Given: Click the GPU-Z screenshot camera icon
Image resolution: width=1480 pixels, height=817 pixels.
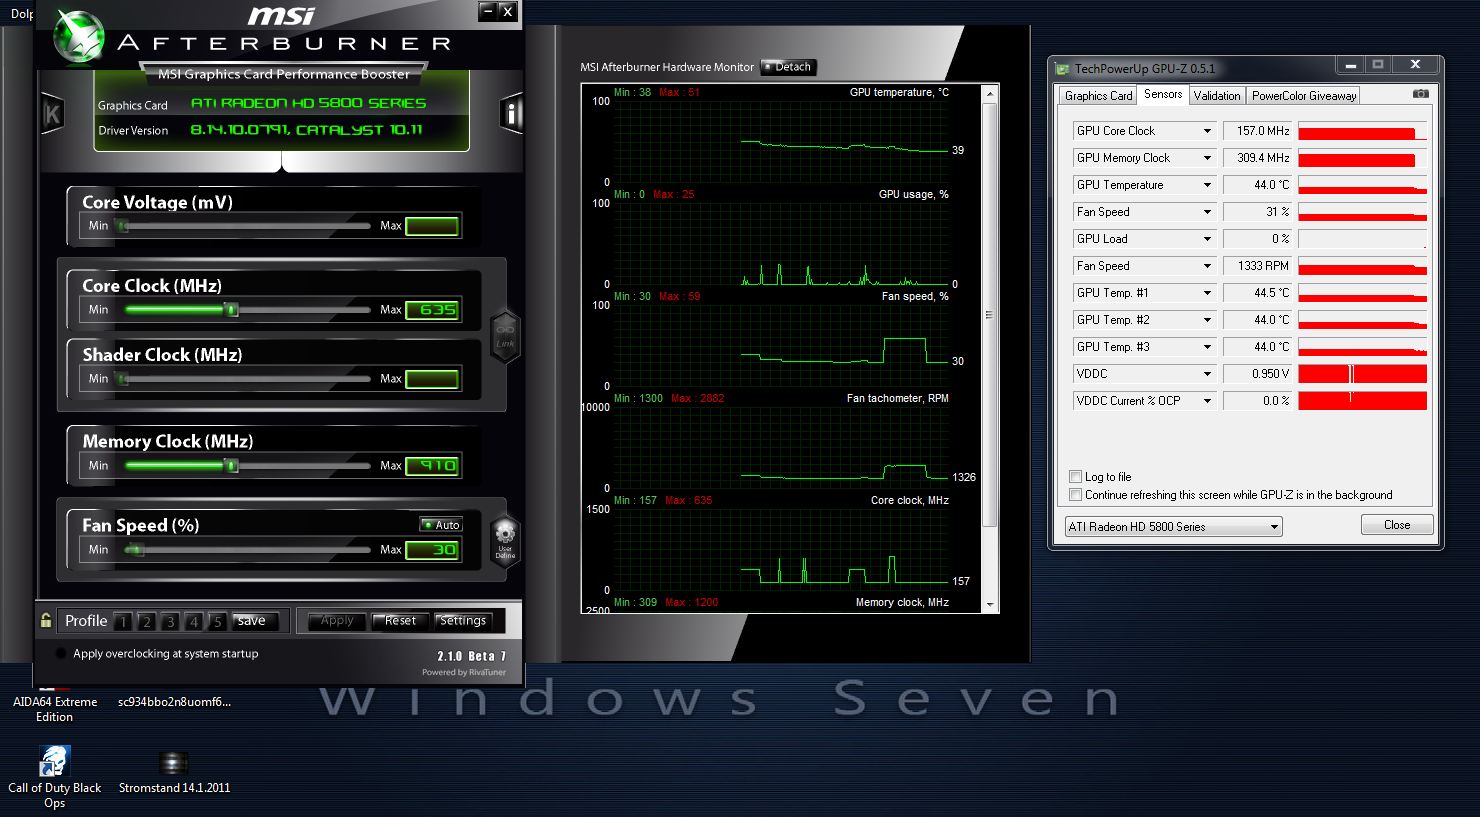Looking at the screenshot, I should click(1420, 94).
